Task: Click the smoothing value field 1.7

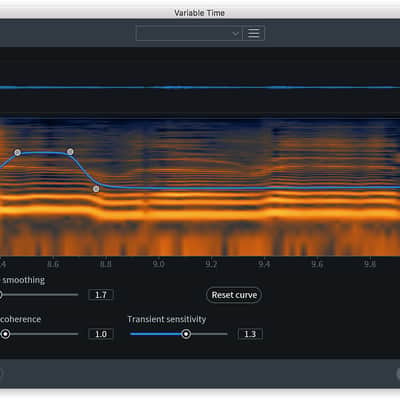Action: 101,295
